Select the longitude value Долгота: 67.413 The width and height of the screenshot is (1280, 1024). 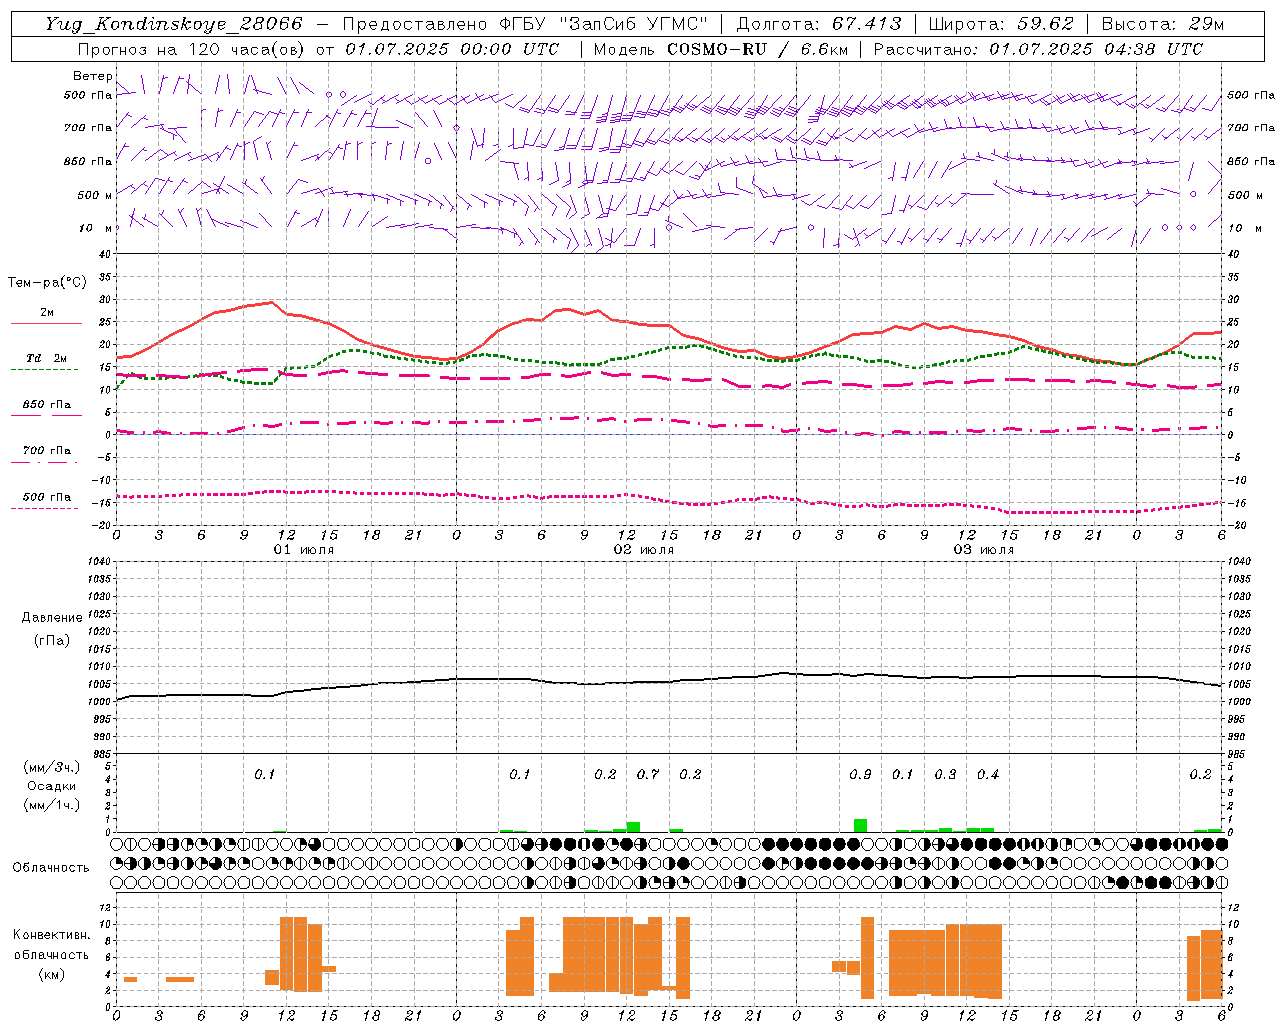pyautogui.click(x=818, y=24)
